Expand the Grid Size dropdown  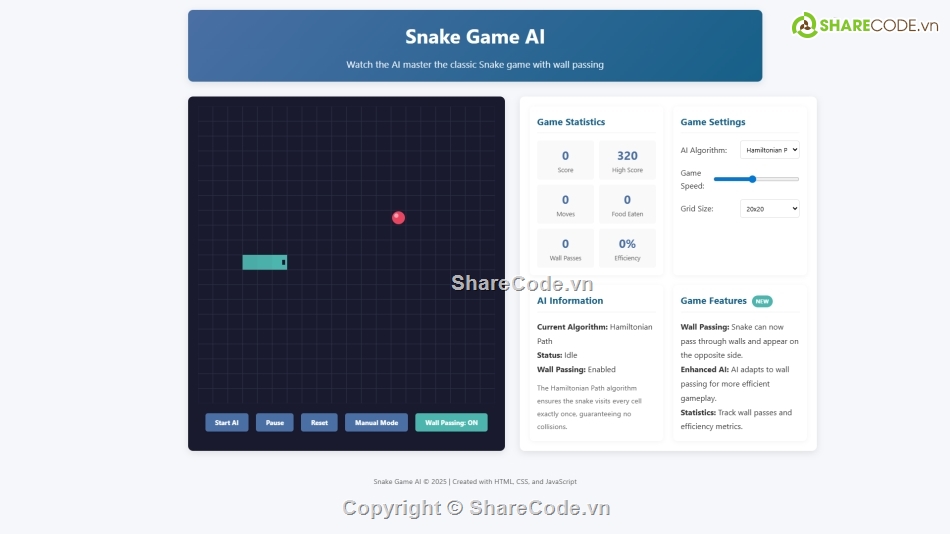coord(769,209)
